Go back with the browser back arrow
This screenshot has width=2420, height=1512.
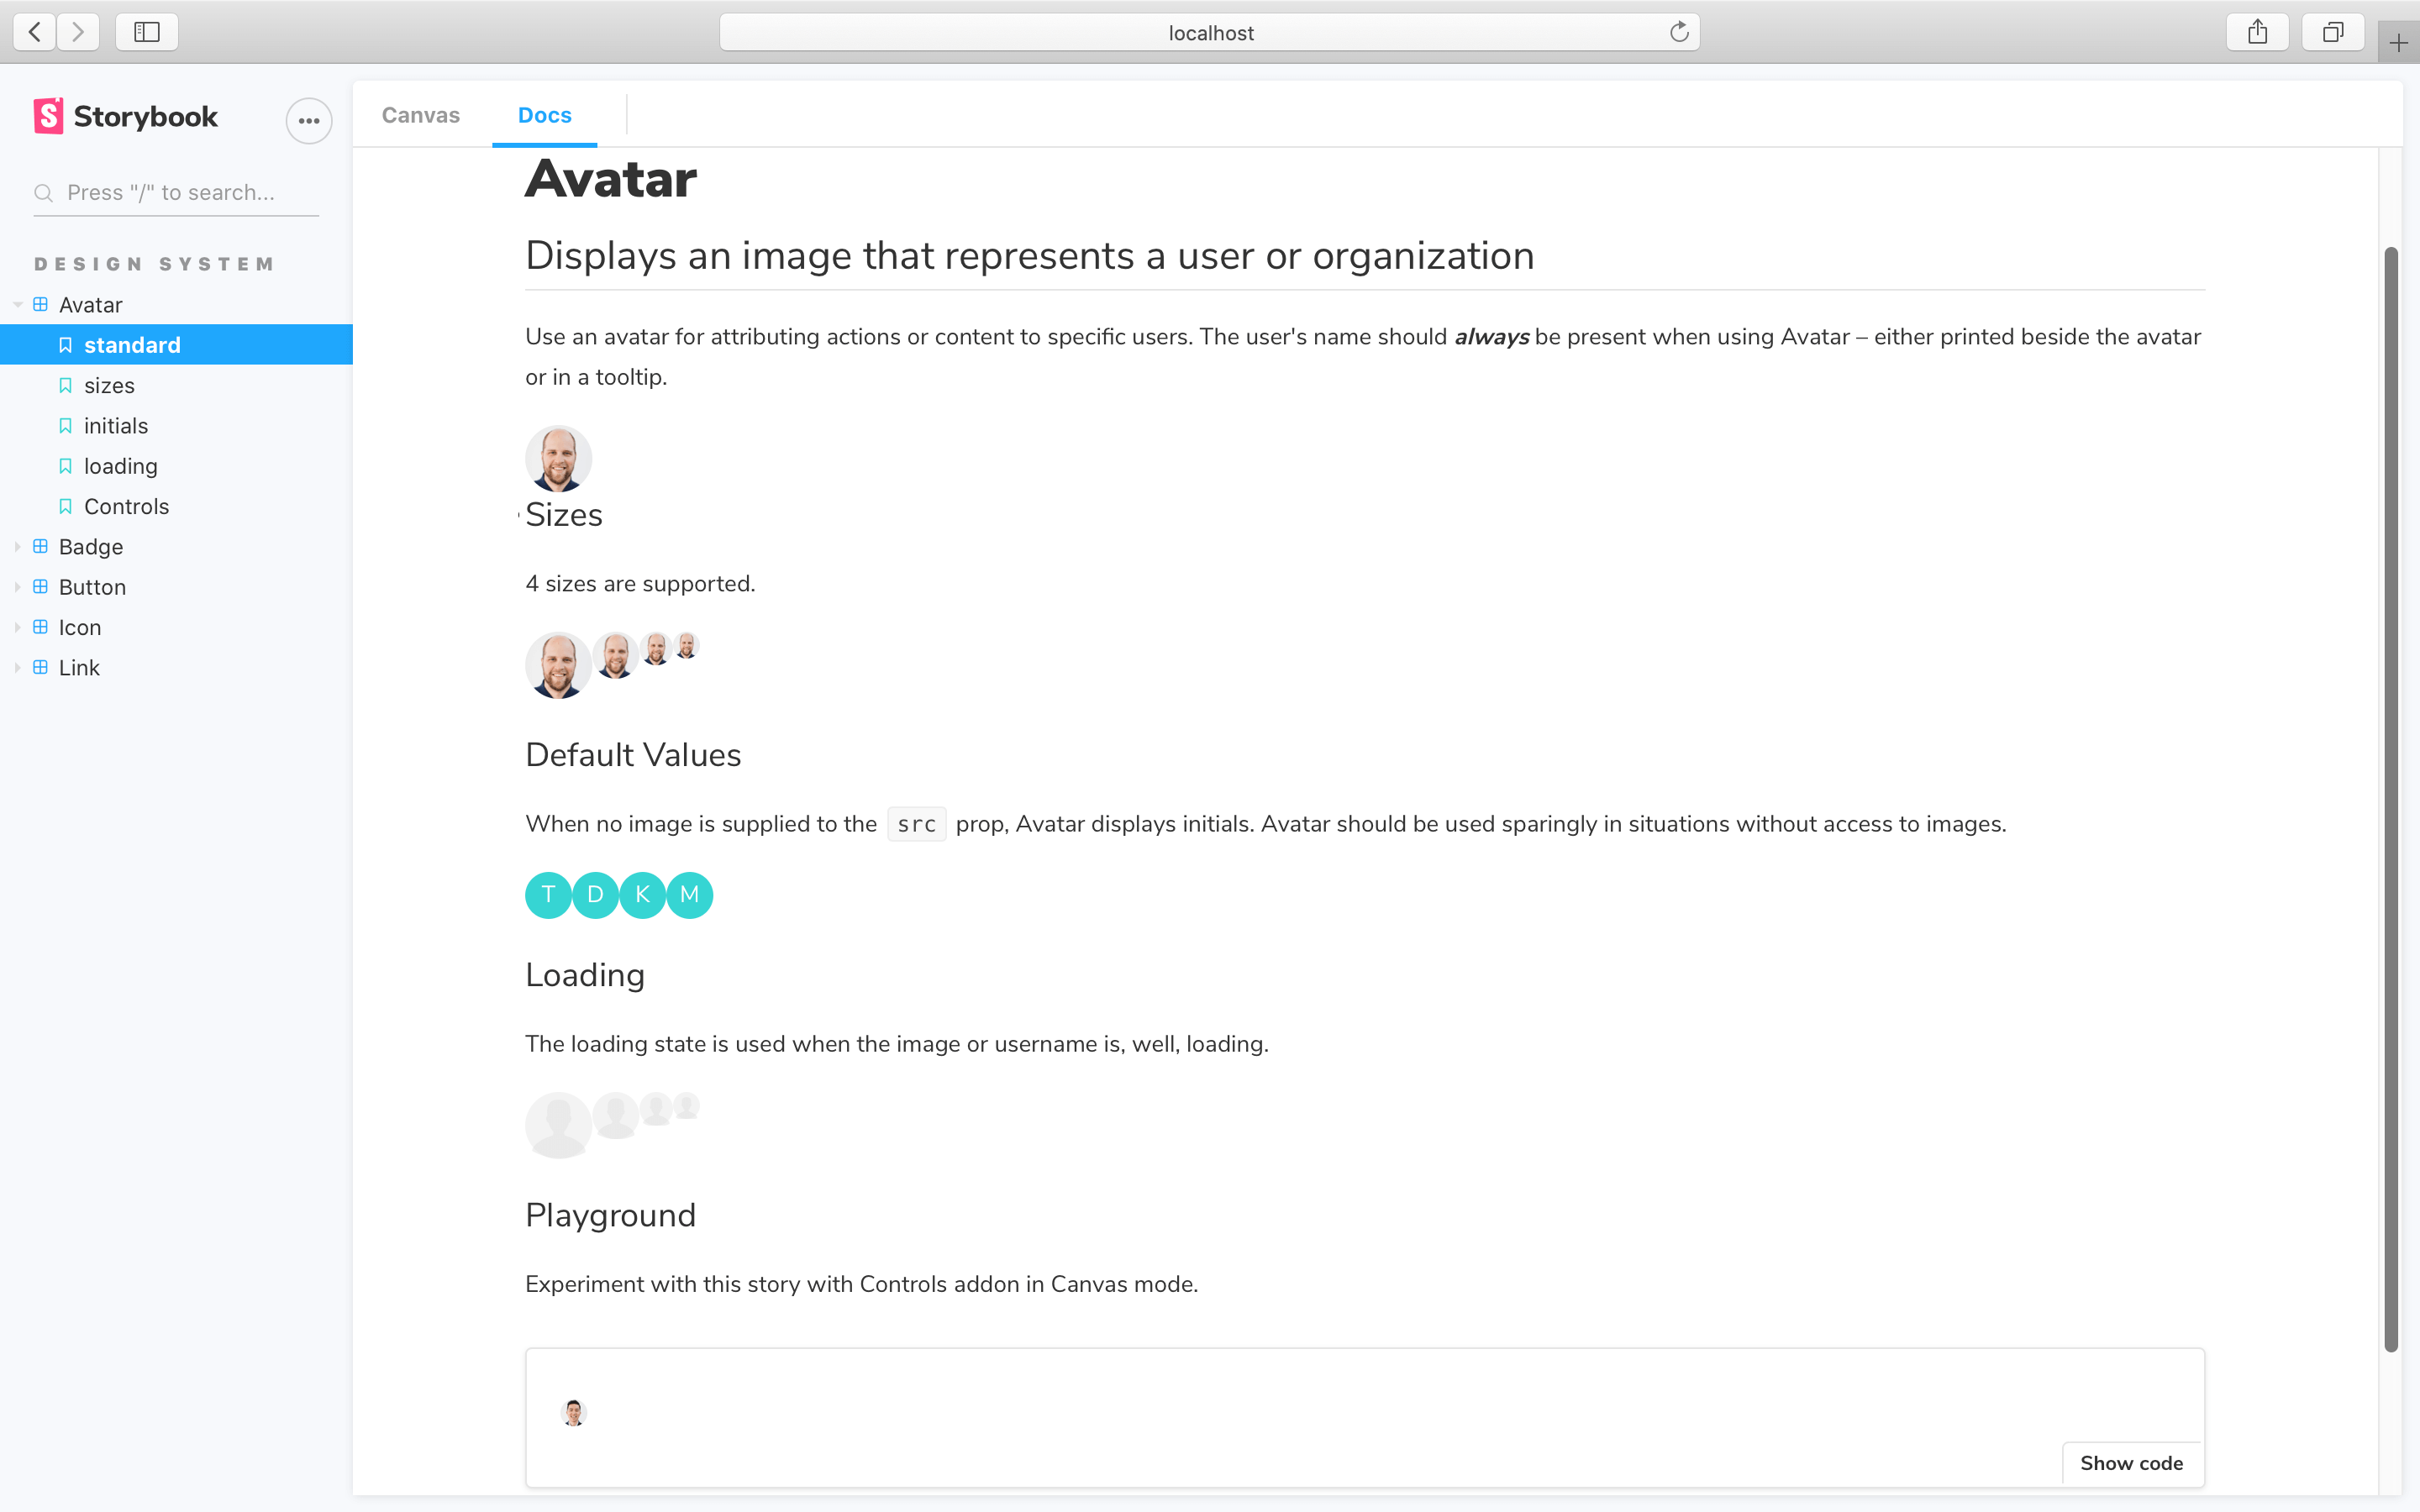point(35,32)
